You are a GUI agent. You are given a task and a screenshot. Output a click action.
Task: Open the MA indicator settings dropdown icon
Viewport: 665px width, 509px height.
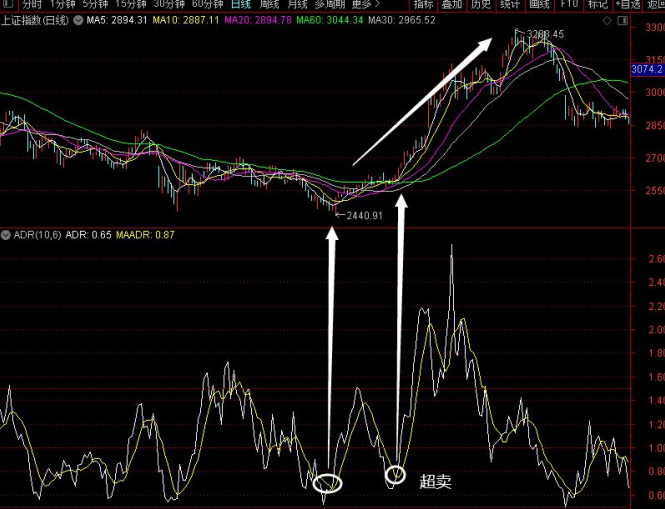(x=78, y=20)
